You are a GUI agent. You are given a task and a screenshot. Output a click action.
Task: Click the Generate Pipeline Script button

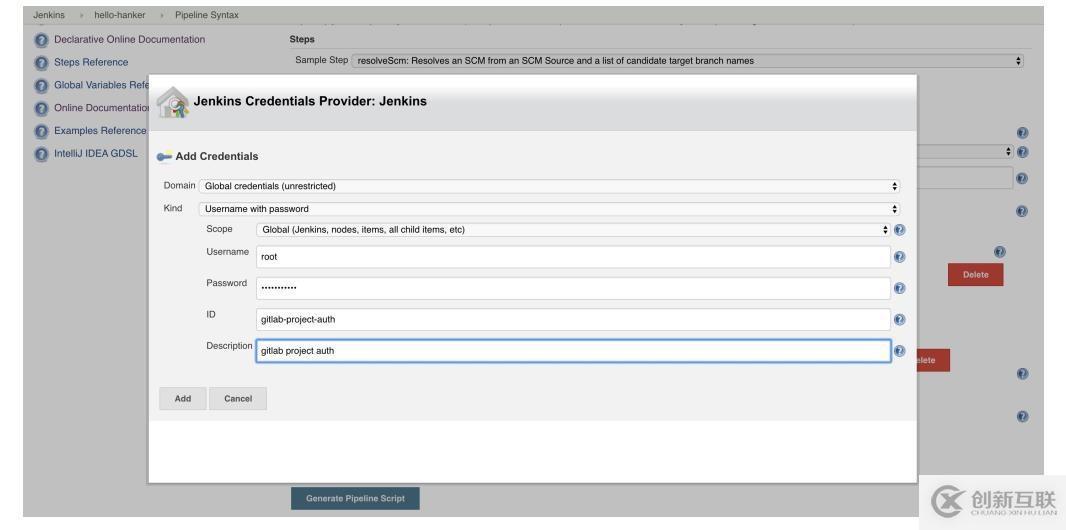(x=356, y=499)
